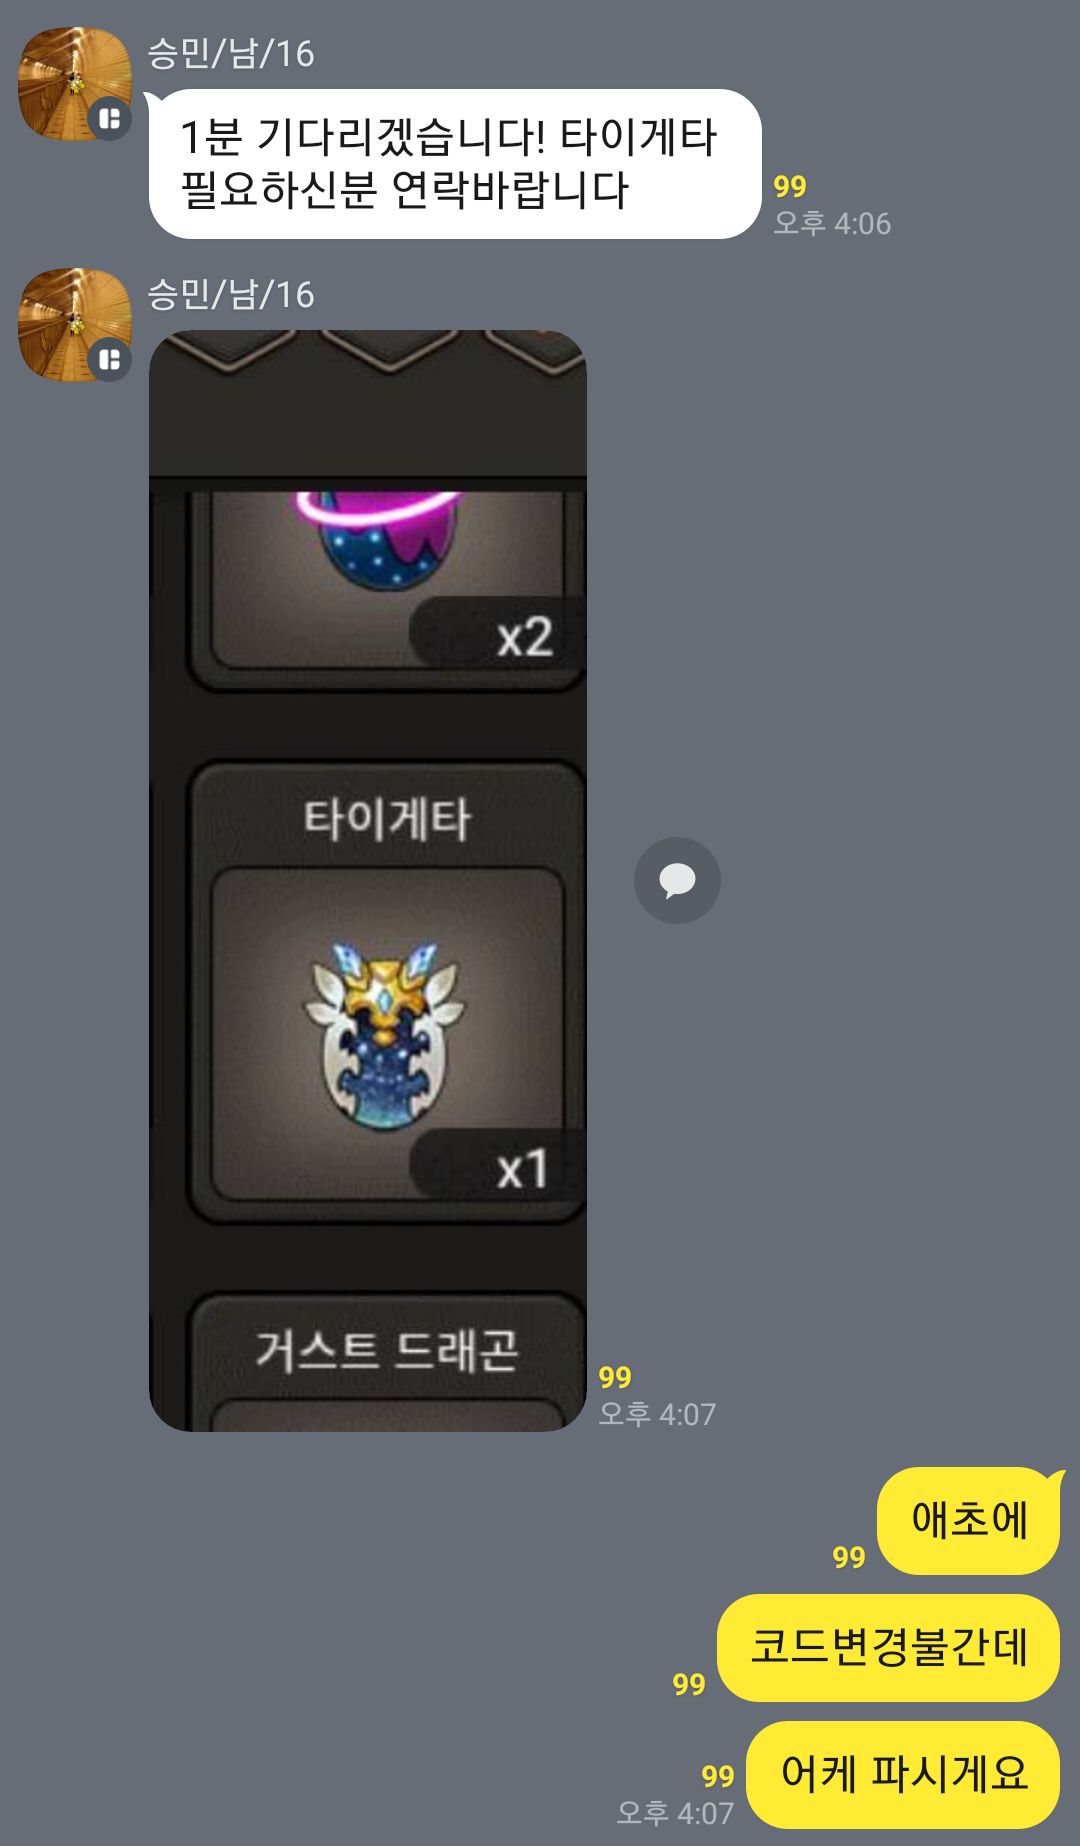Tap the second 승민 profile avatar
Image resolution: width=1080 pixels, height=1846 pixels.
pyautogui.click(x=75, y=324)
